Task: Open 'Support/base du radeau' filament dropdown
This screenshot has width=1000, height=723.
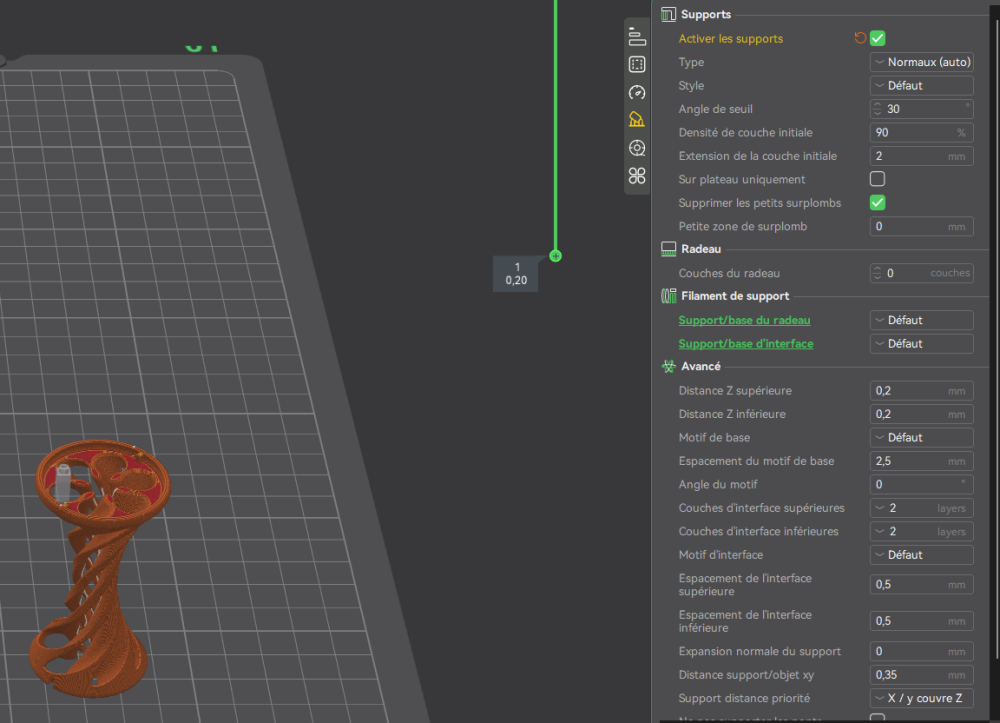Action: click(x=922, y=320)
